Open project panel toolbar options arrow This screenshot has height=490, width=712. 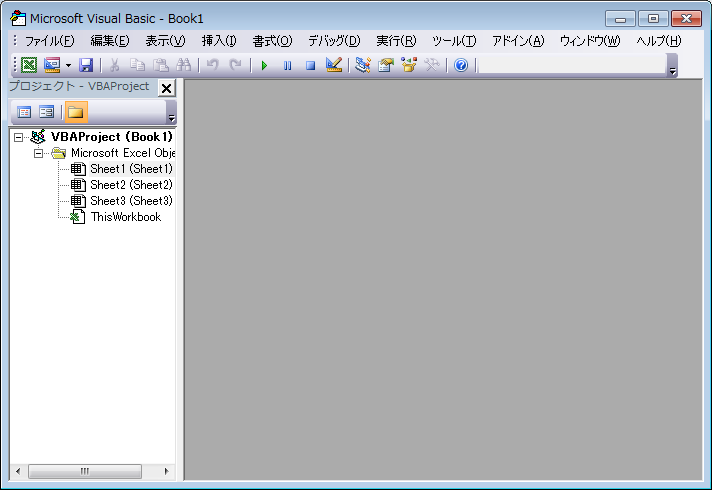click(171, 113)
